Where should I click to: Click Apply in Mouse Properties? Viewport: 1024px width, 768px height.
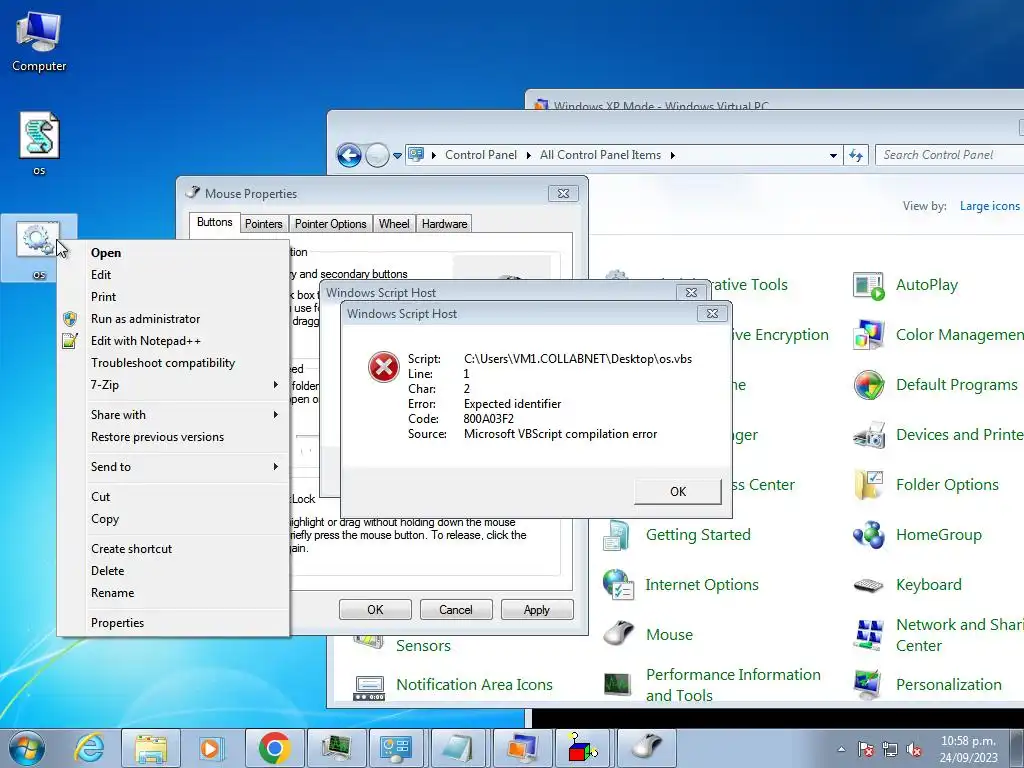(537, 609)
